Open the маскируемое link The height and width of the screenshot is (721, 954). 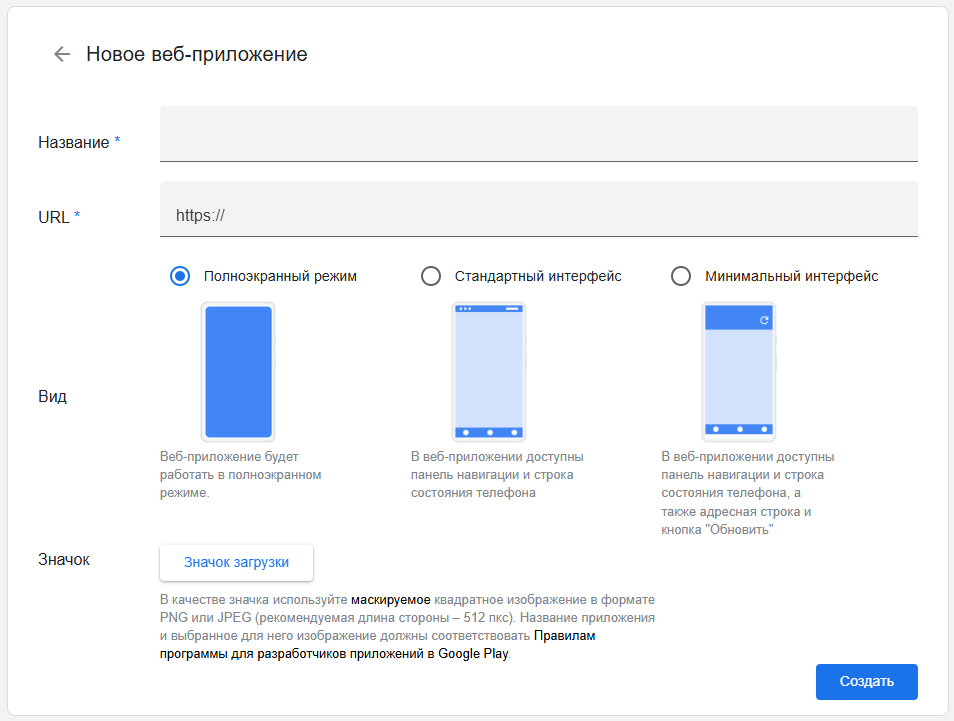(x=390, y=600)
